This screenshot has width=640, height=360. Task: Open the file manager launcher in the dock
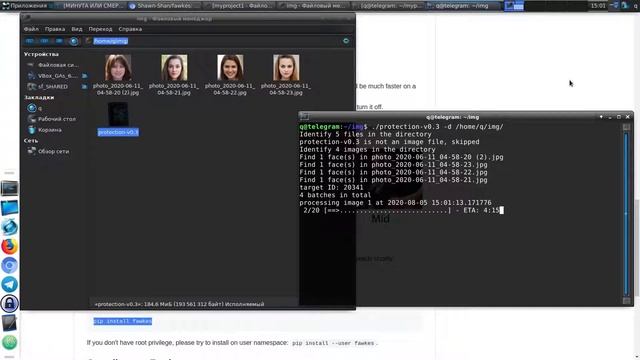(x=9, y=207)
